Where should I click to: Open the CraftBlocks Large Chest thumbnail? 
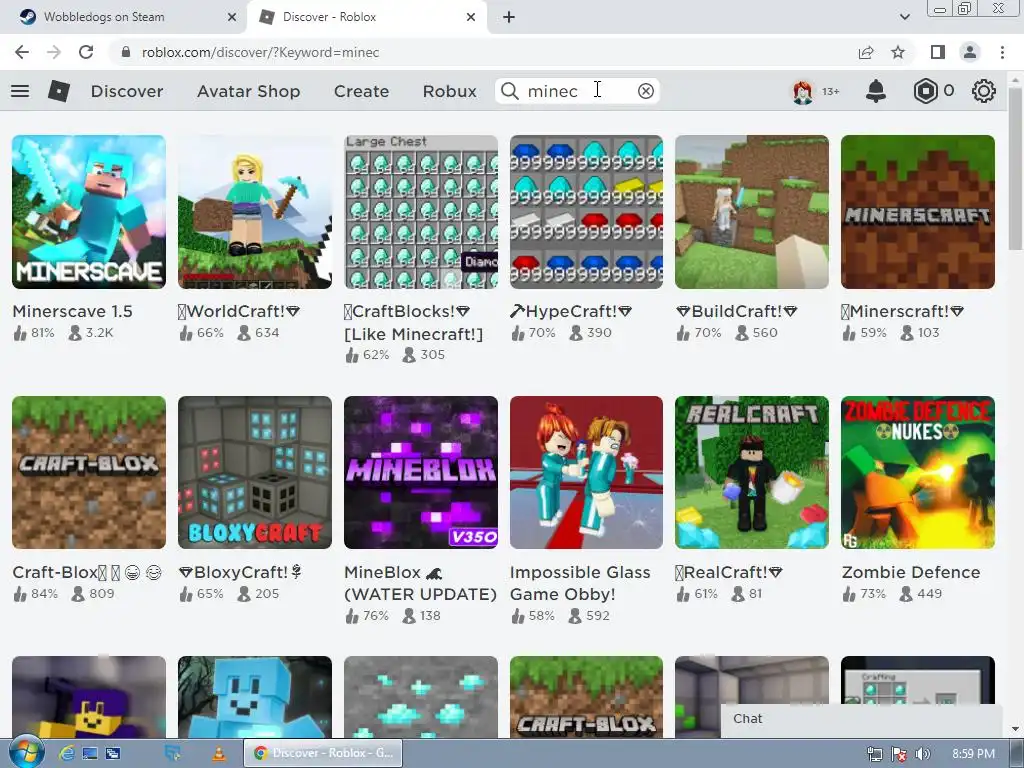pos(421,212)
